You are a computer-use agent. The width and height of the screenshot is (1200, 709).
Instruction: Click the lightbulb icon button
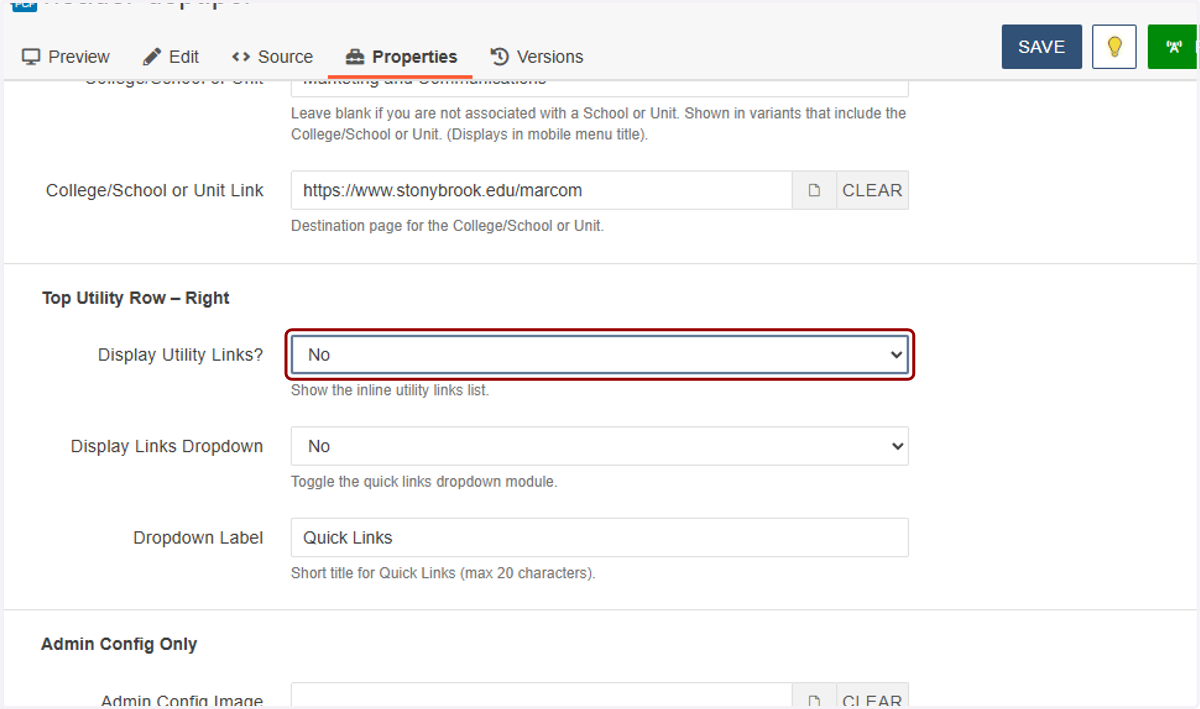click(x=1114, y=47)
